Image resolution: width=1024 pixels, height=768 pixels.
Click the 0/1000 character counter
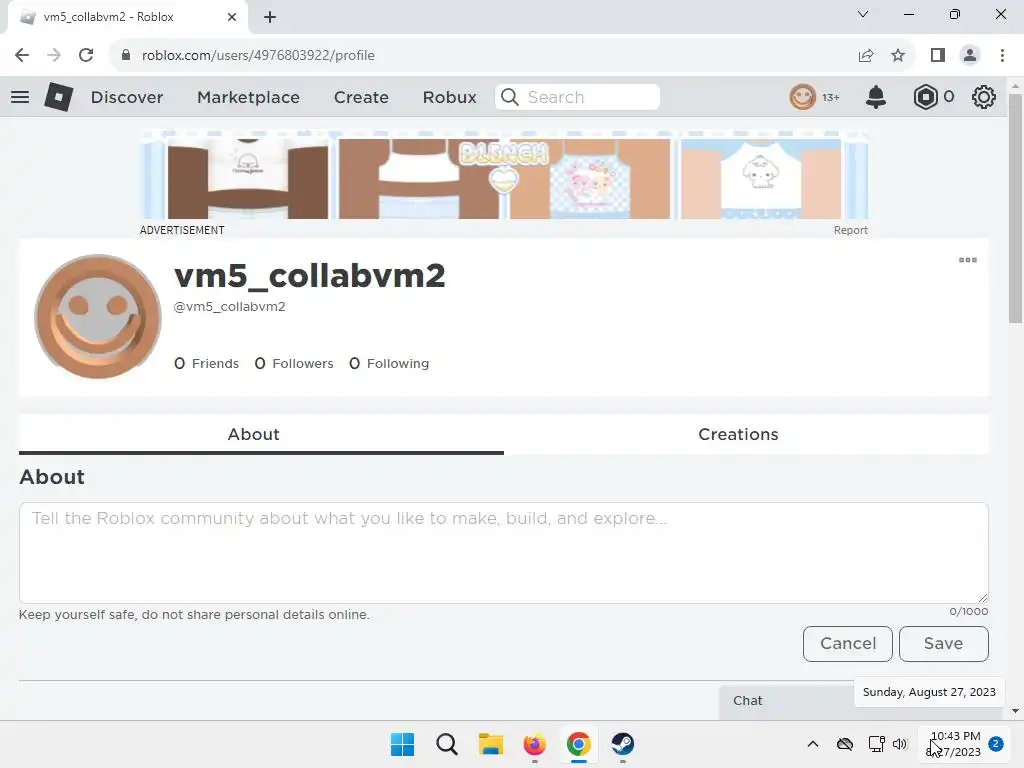pos(968,612)
